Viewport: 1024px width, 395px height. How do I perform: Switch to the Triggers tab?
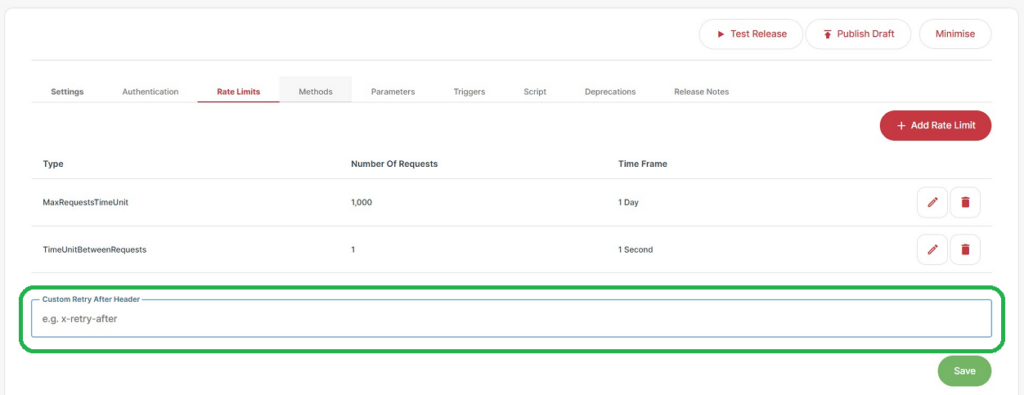470,91
